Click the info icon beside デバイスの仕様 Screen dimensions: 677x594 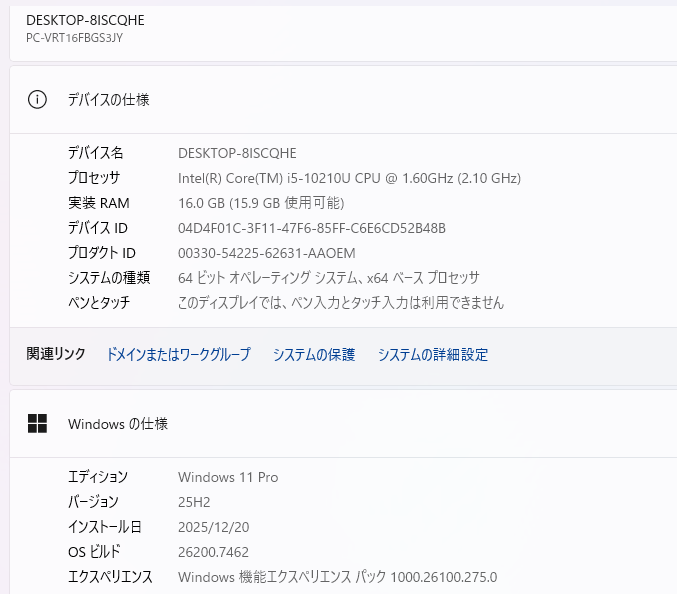(x=37, y=100)
